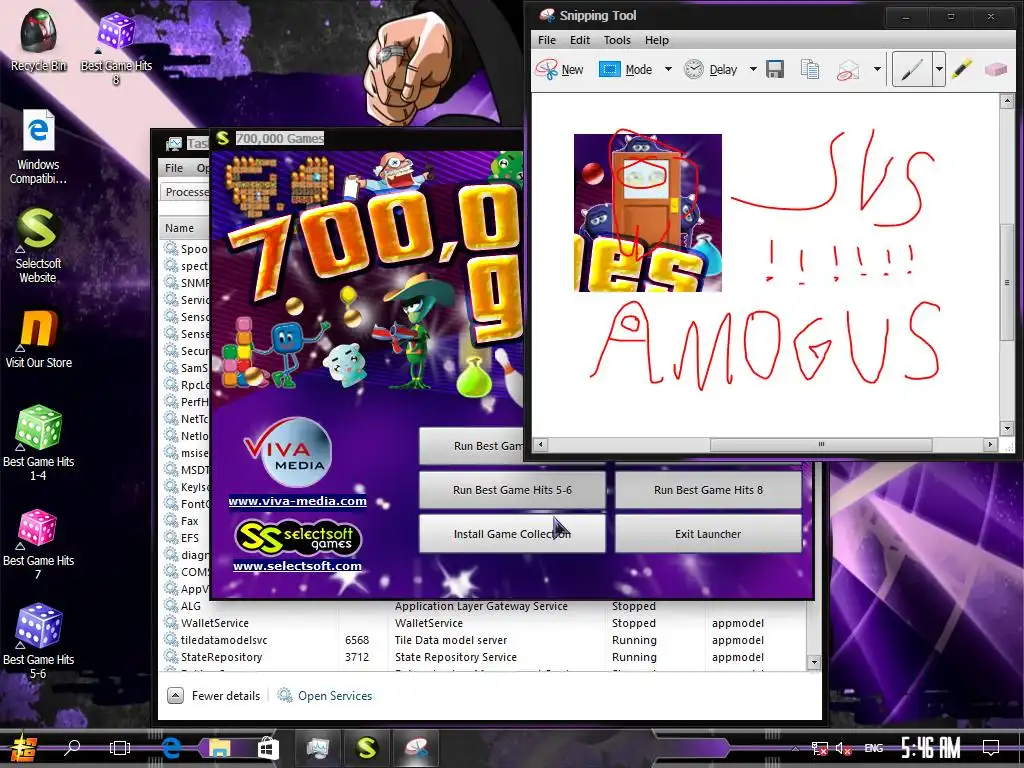Viewport: 1024px width, 768px height.
Task: Click the network tray icon
Action: pos(820,748)
